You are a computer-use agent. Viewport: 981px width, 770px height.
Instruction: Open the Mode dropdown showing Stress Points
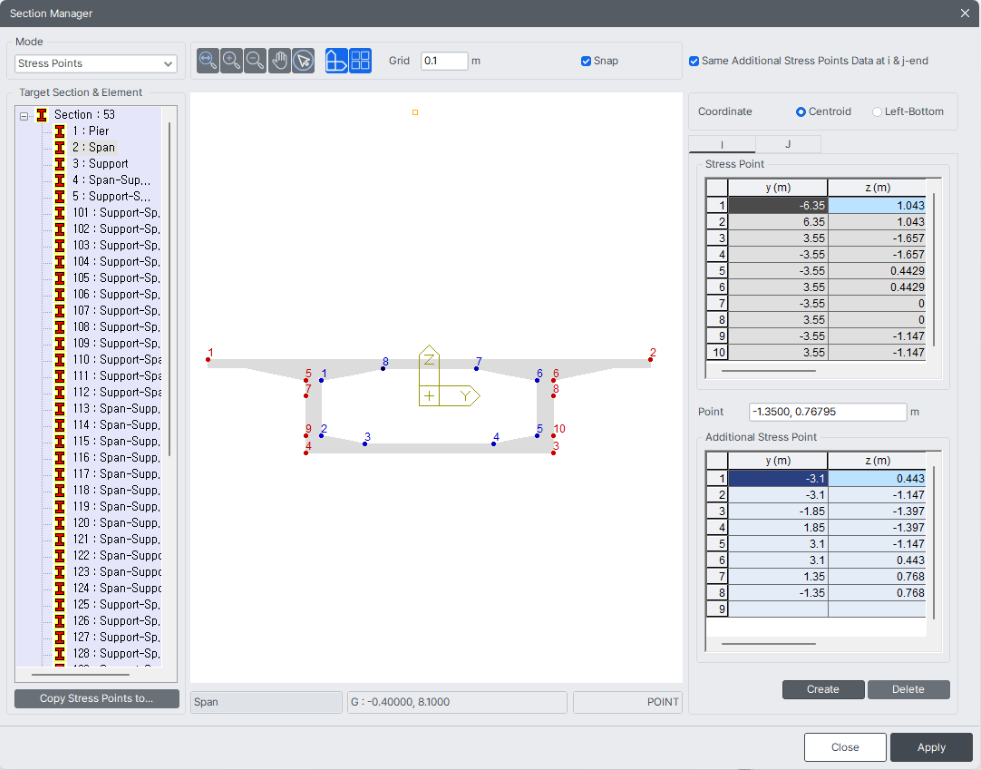(96, 63)
